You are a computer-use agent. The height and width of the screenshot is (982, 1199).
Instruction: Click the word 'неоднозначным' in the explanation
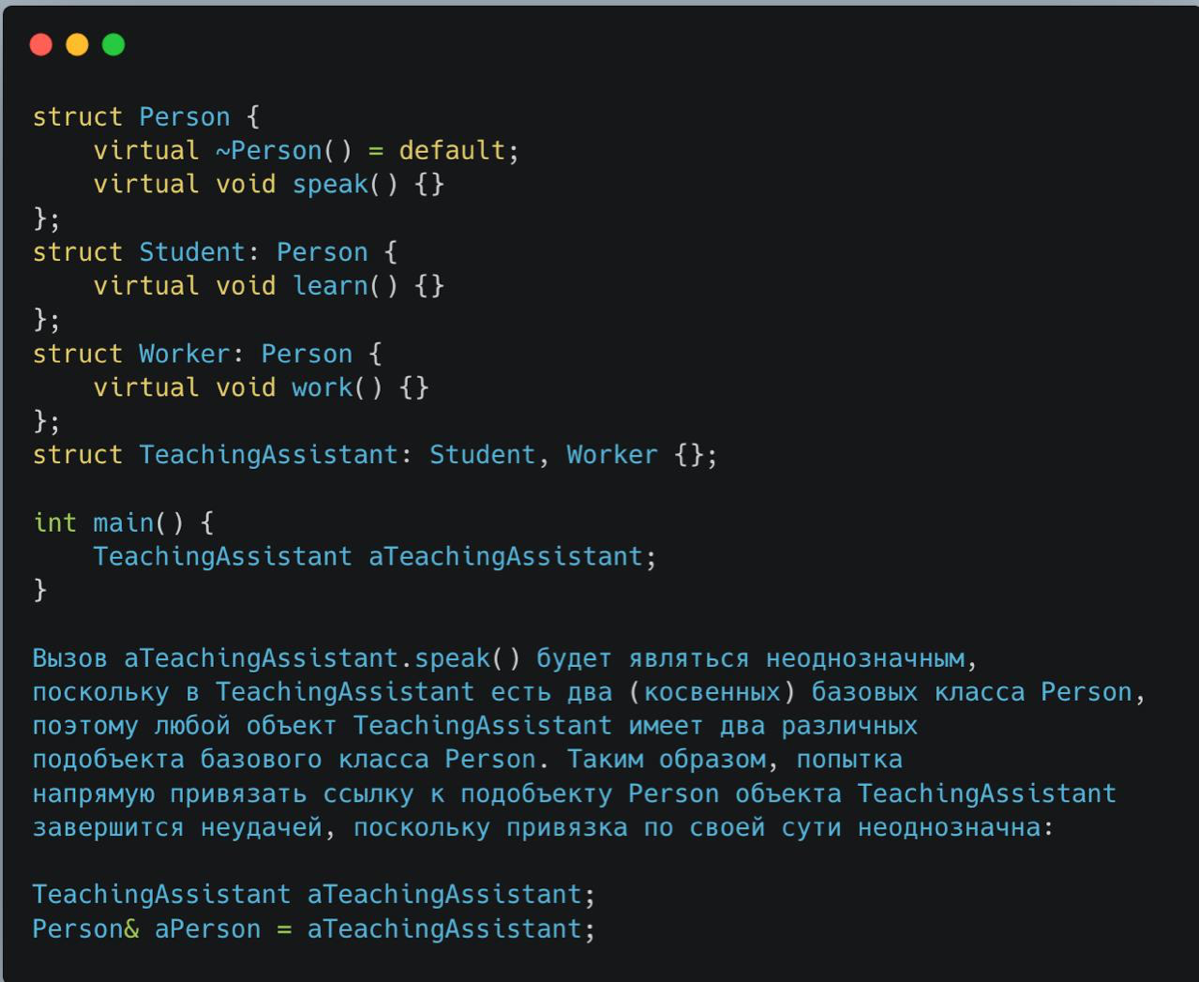[865, 659]
